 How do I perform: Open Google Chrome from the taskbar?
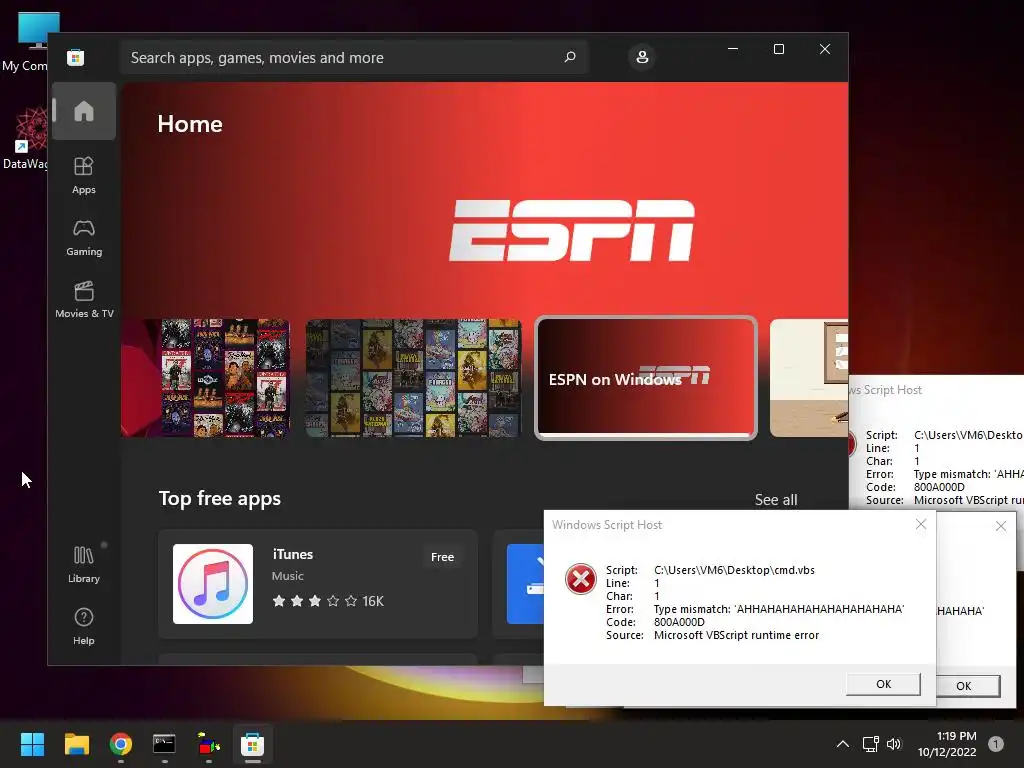click(121, 744)
